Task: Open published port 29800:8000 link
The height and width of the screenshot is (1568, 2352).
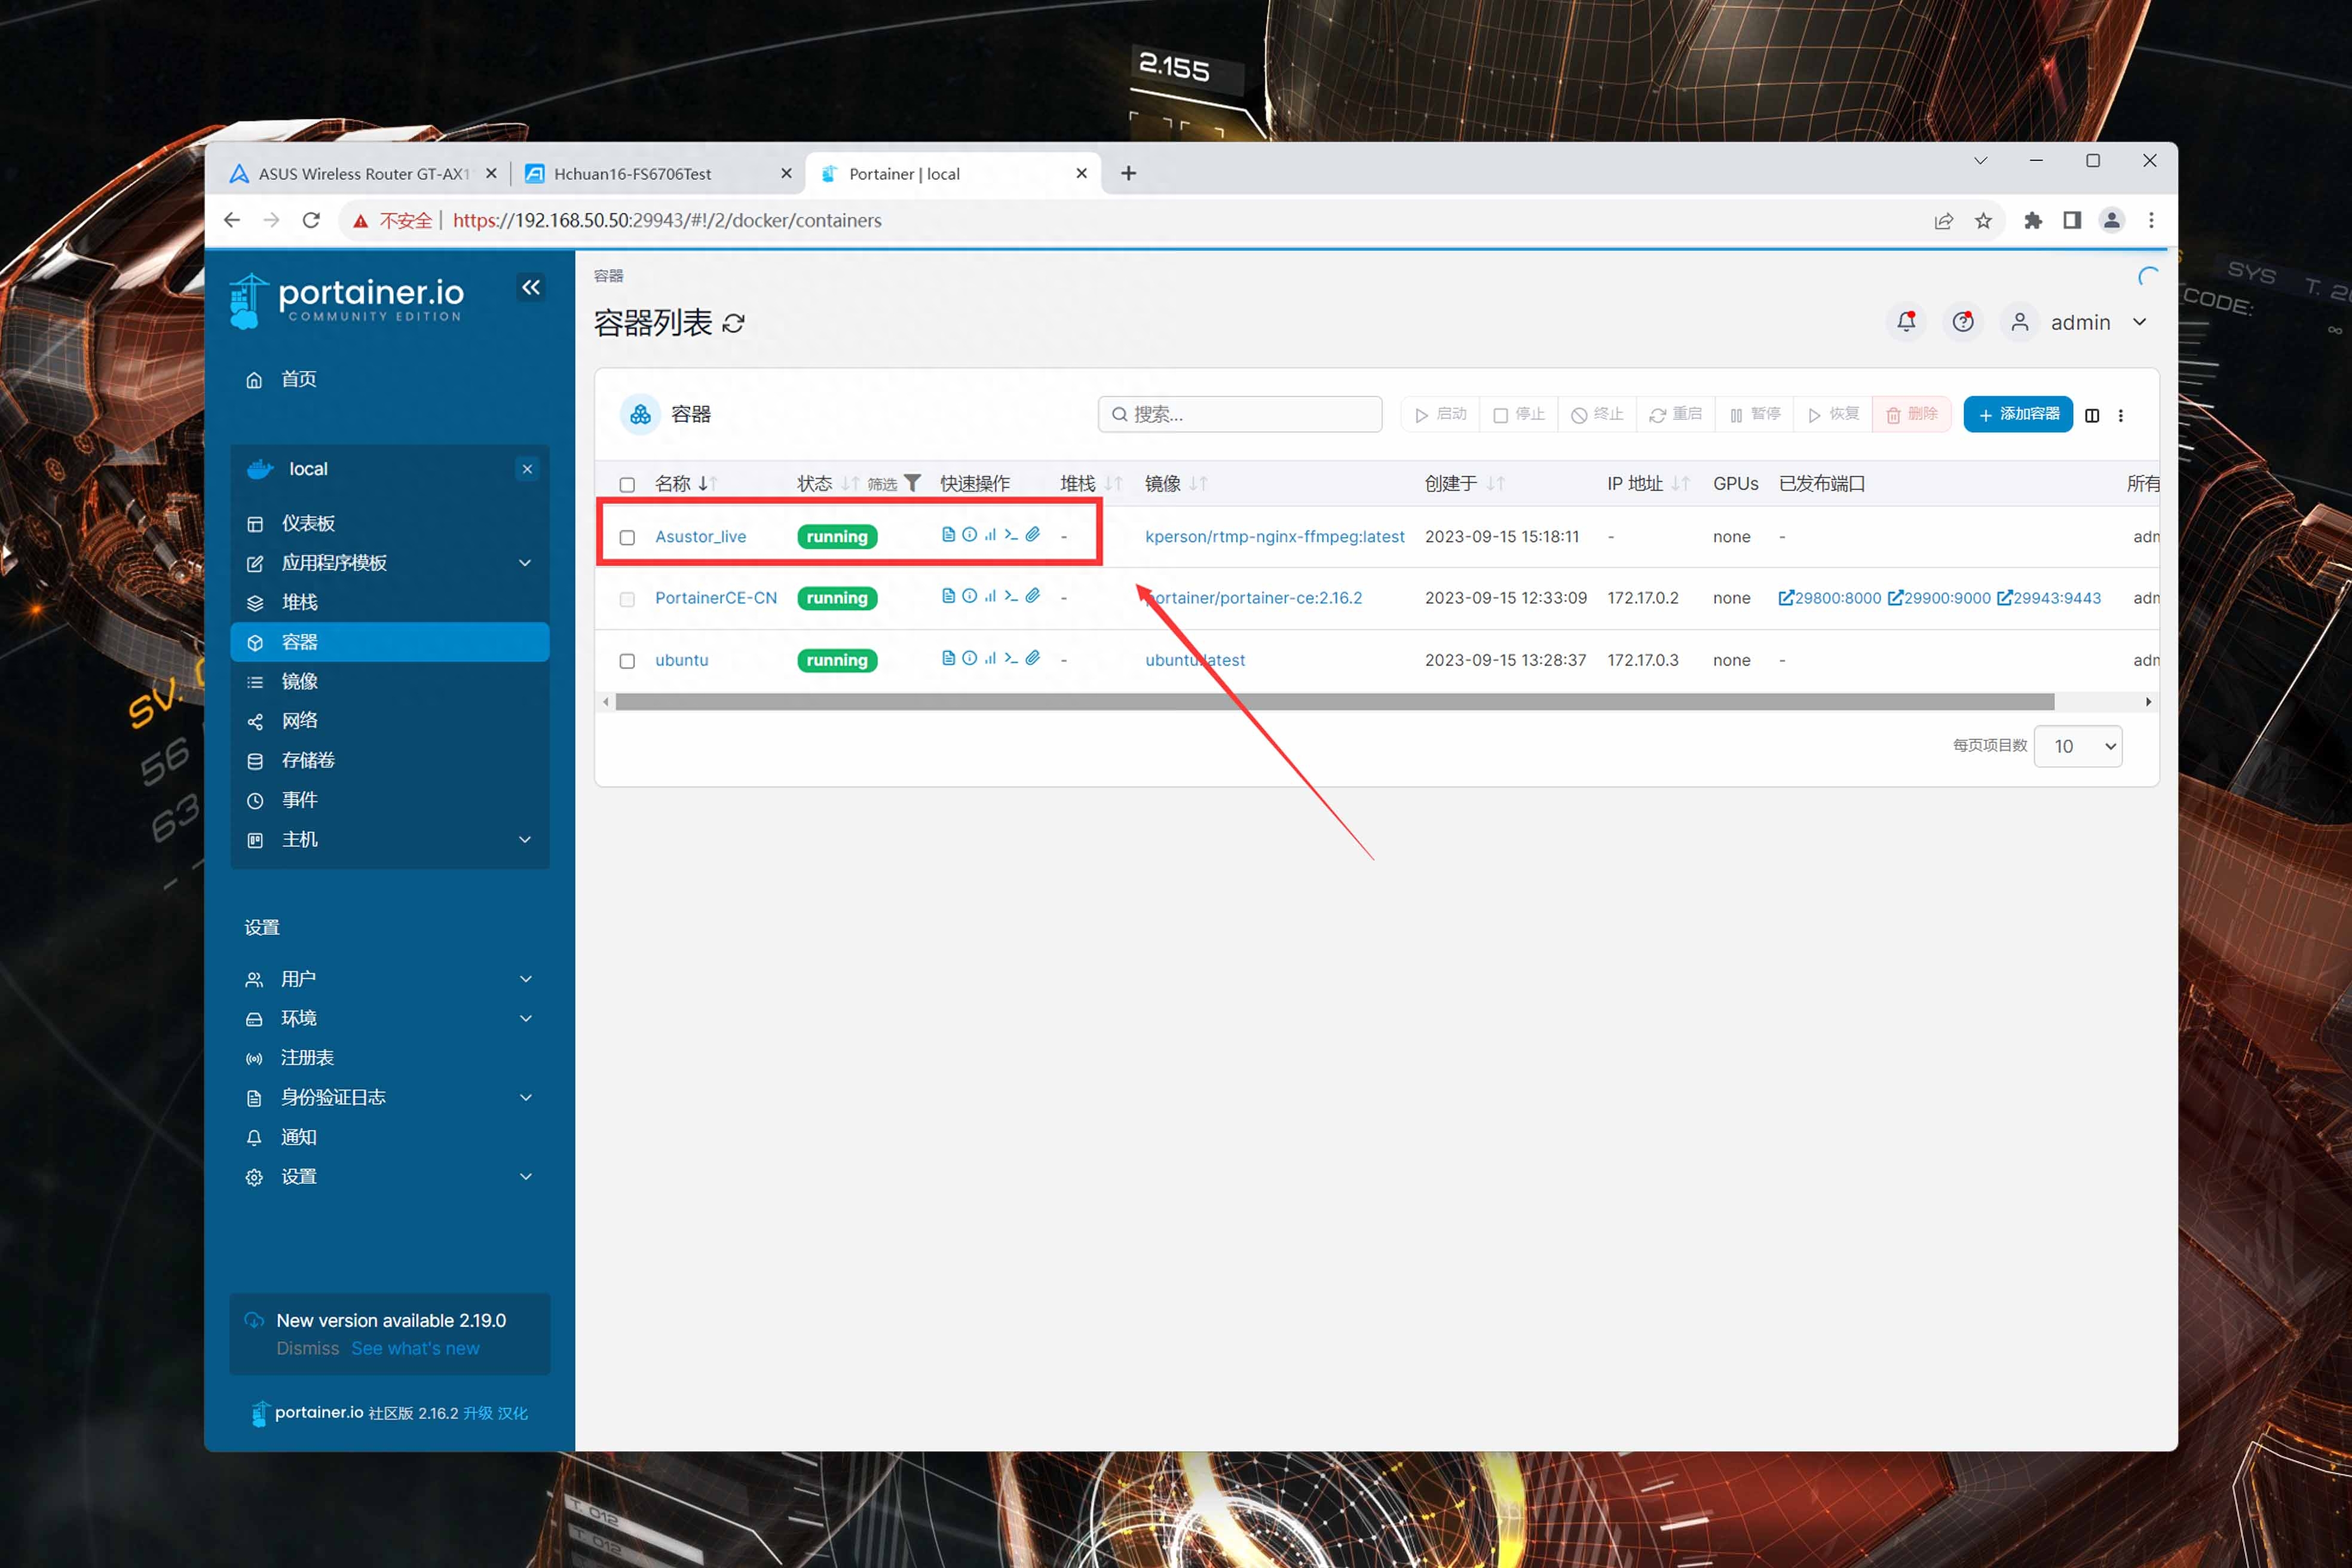Action: [x=1829, y=598]
